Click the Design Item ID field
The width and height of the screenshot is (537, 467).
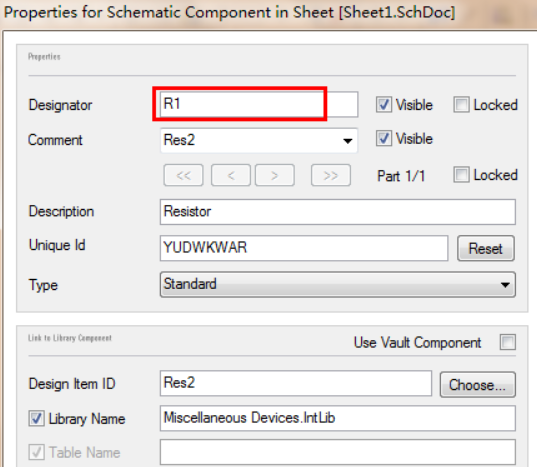pyautogui.click(x=296, y=383)
